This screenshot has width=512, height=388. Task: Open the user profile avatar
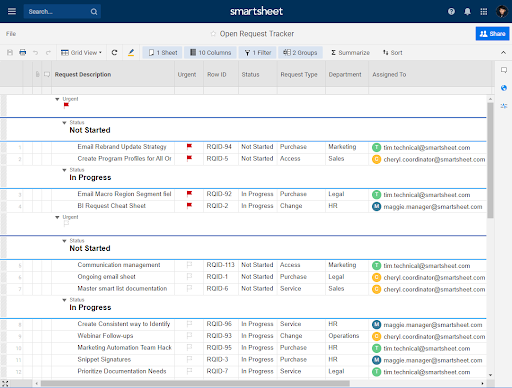point(502,12)
